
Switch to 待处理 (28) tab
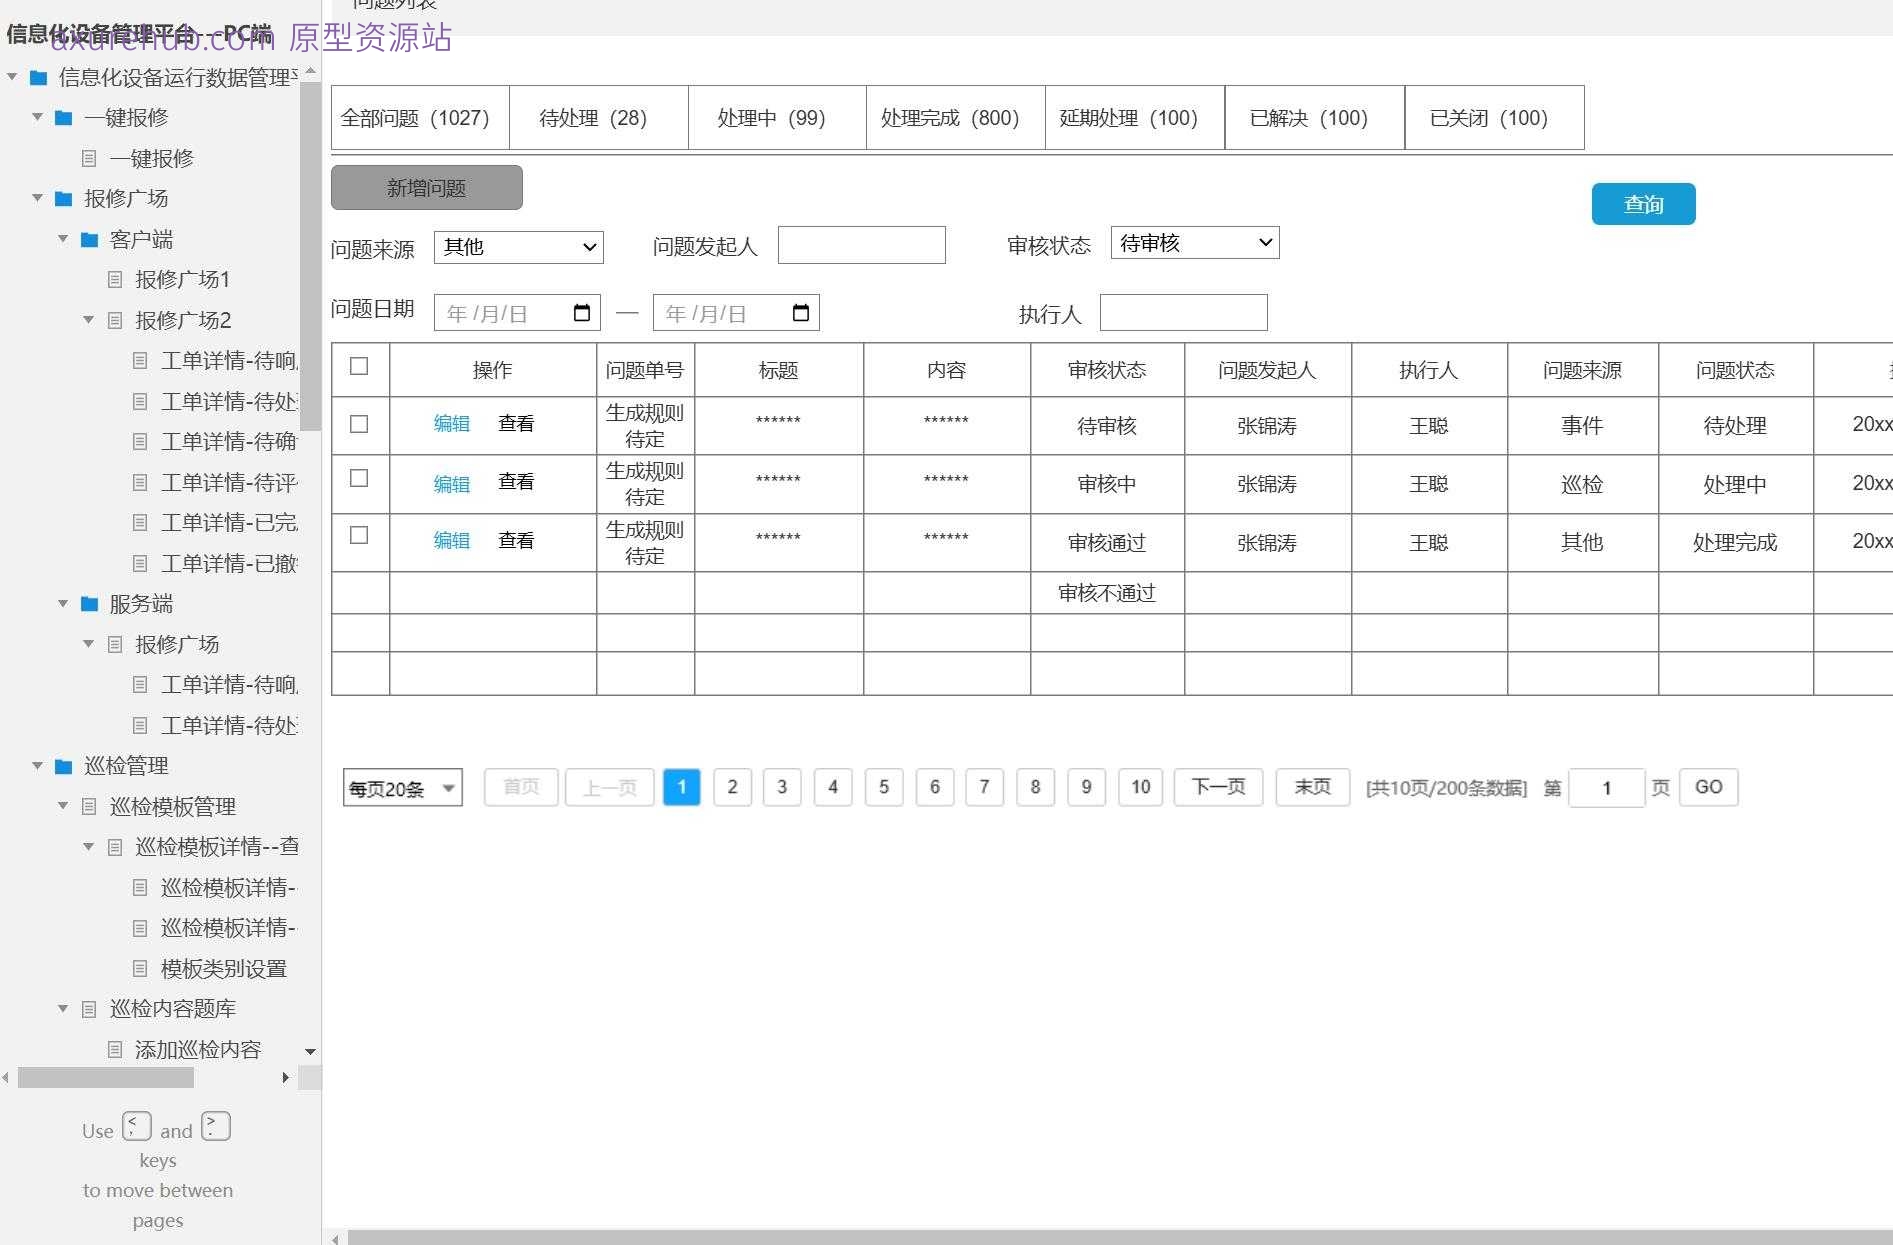point(598,118)
